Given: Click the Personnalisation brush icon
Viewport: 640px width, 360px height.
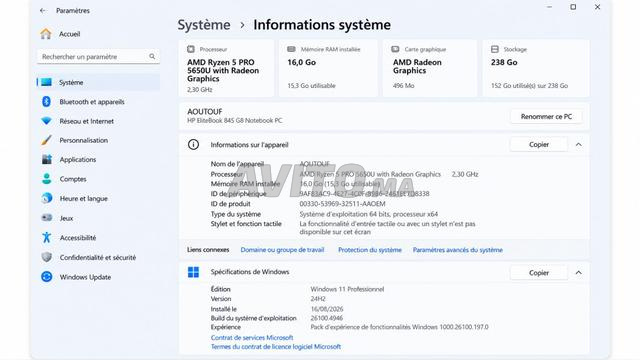Looking at the screenshot, I should [x=47, y=140].
